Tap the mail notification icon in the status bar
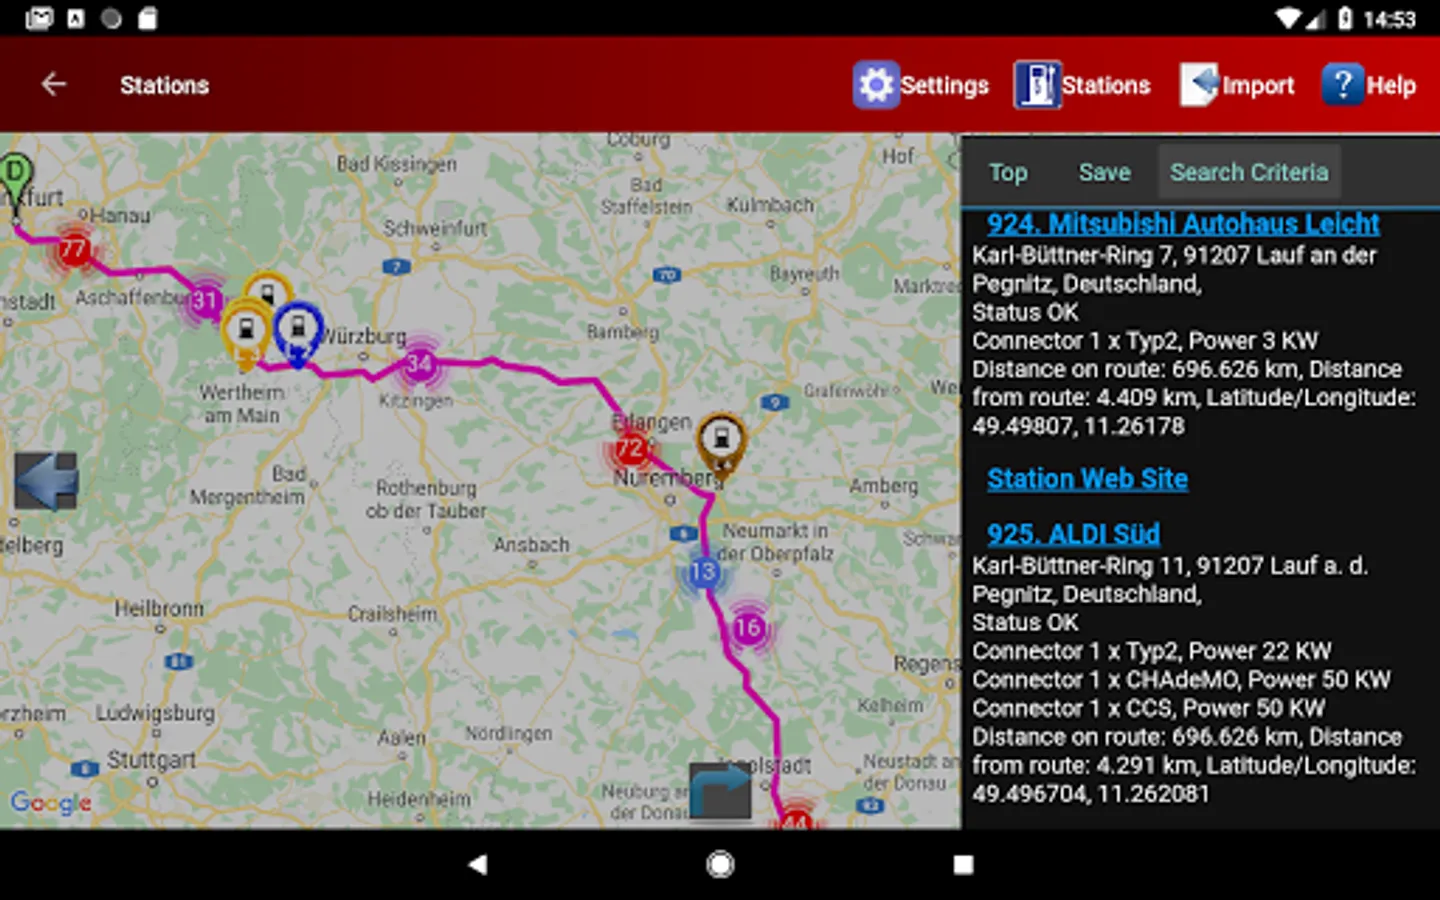The height and width of the screenshot is (900, 1440). [38, 18]
